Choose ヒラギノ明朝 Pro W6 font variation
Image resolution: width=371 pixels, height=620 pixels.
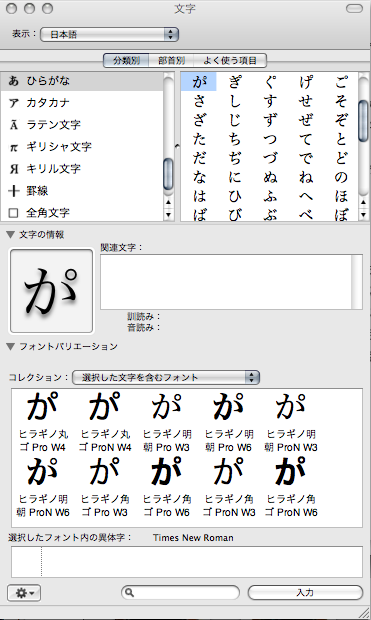pos(229,422)
